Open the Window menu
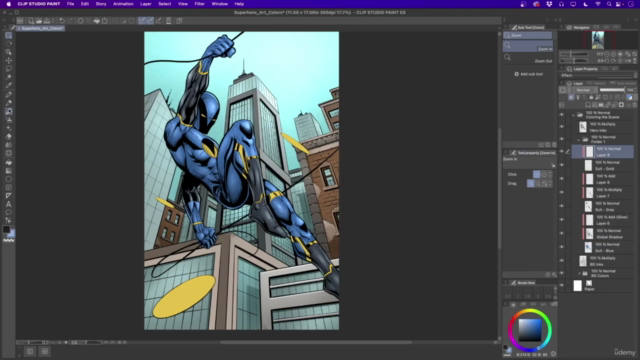 click(220, 4)
